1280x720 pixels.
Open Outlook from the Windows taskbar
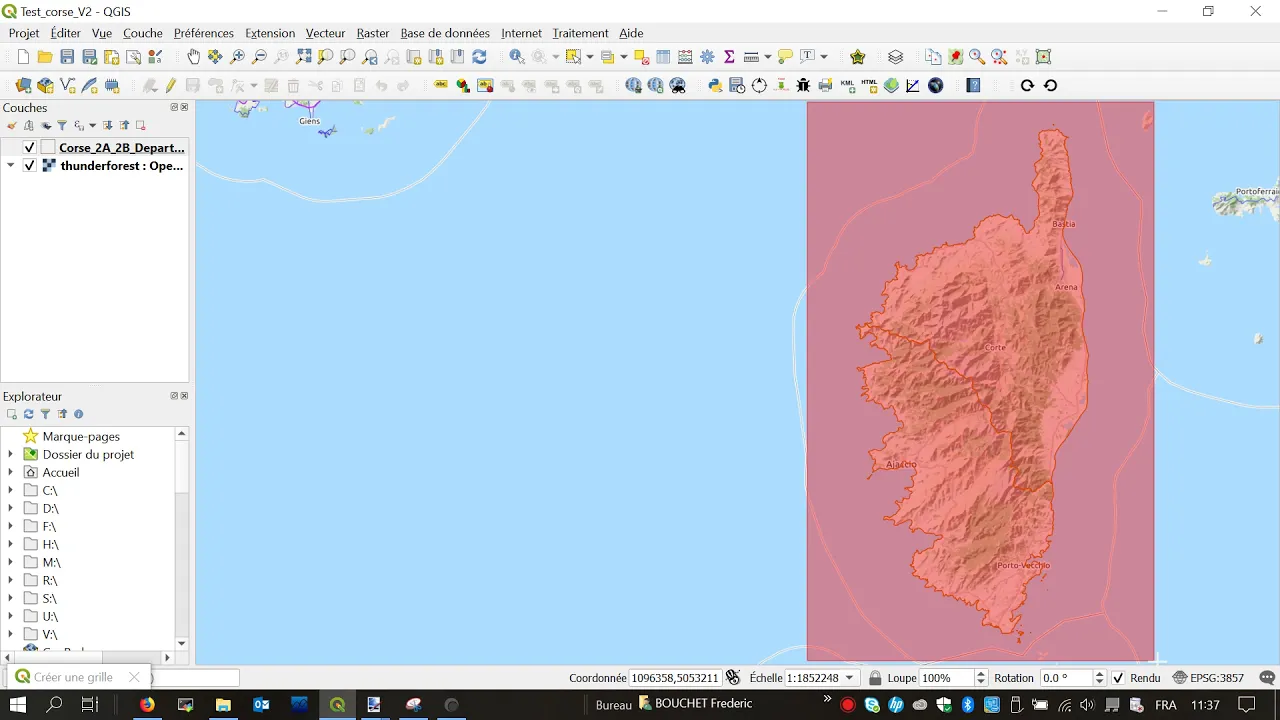[261, 705]
